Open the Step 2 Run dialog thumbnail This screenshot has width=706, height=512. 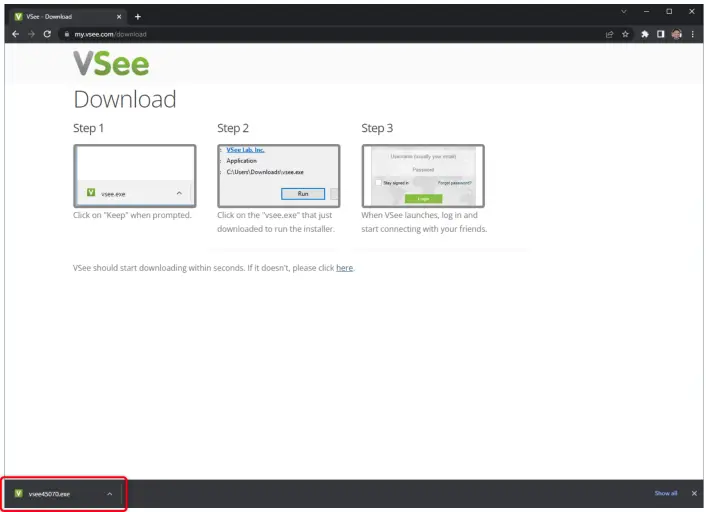point(278,176)
